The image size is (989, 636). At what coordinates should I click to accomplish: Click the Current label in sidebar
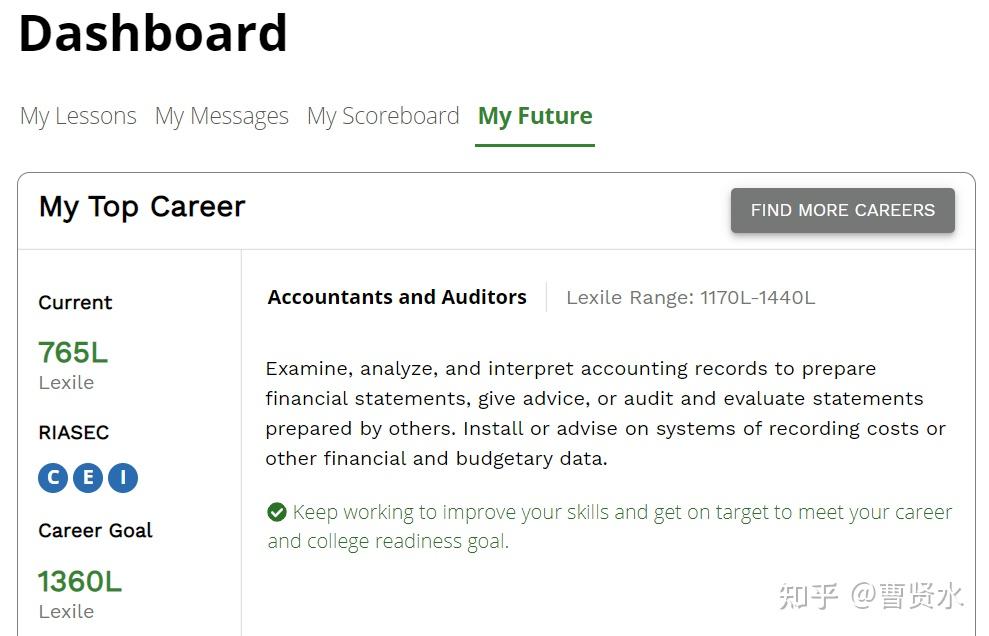(x=75, y=302)
